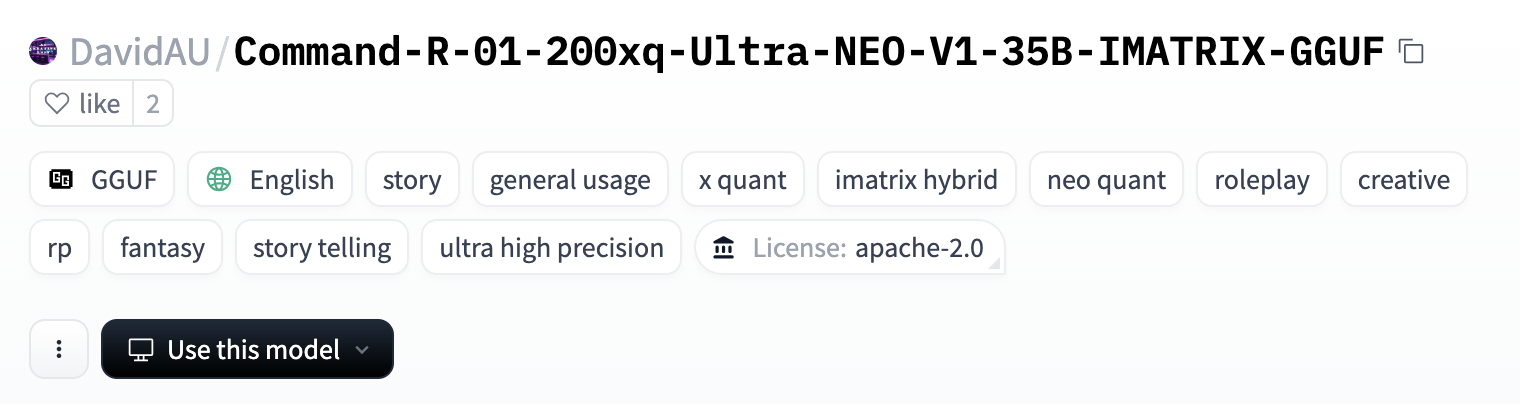Select the ultra high precision tag
Screen dimensions: 1520x404
tap(552, 248)
